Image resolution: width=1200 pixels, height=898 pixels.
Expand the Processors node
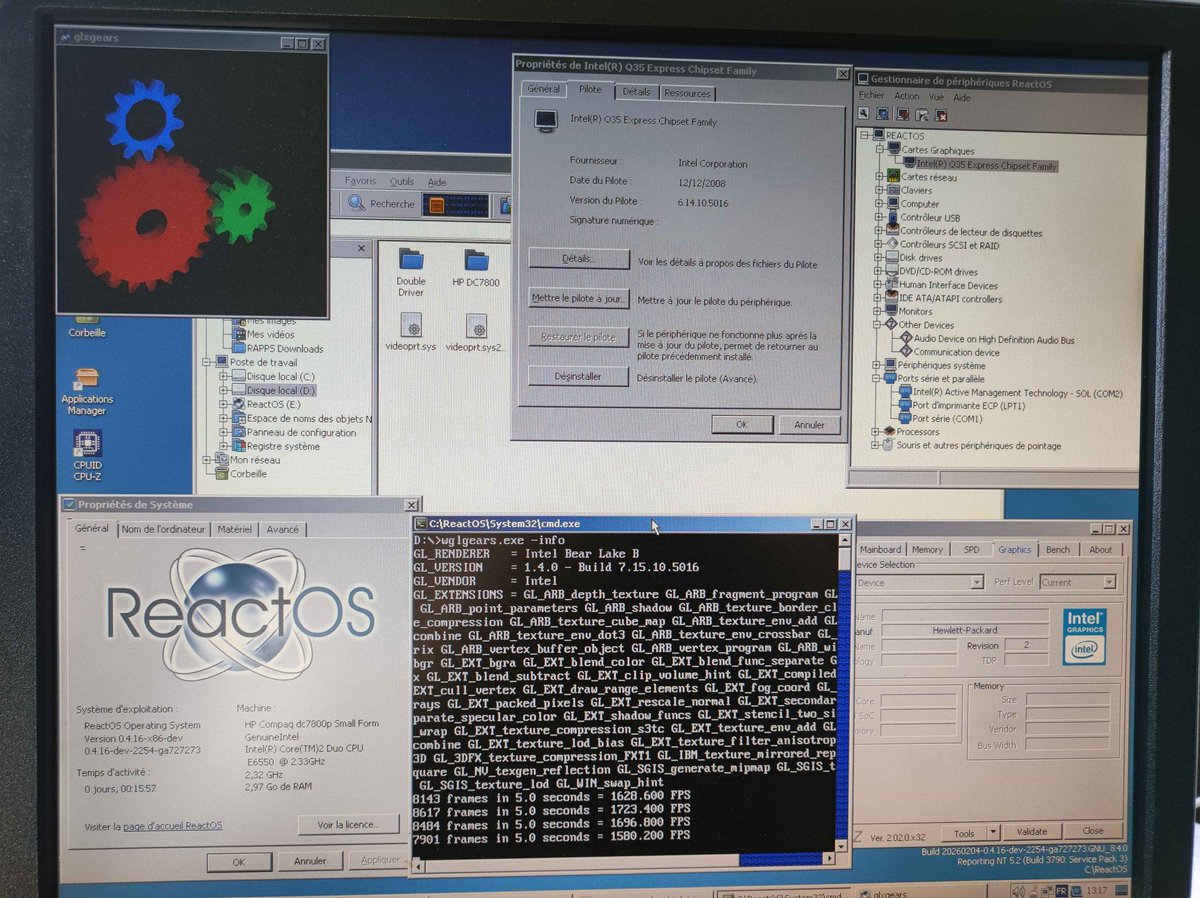click(x=877, y=432)
